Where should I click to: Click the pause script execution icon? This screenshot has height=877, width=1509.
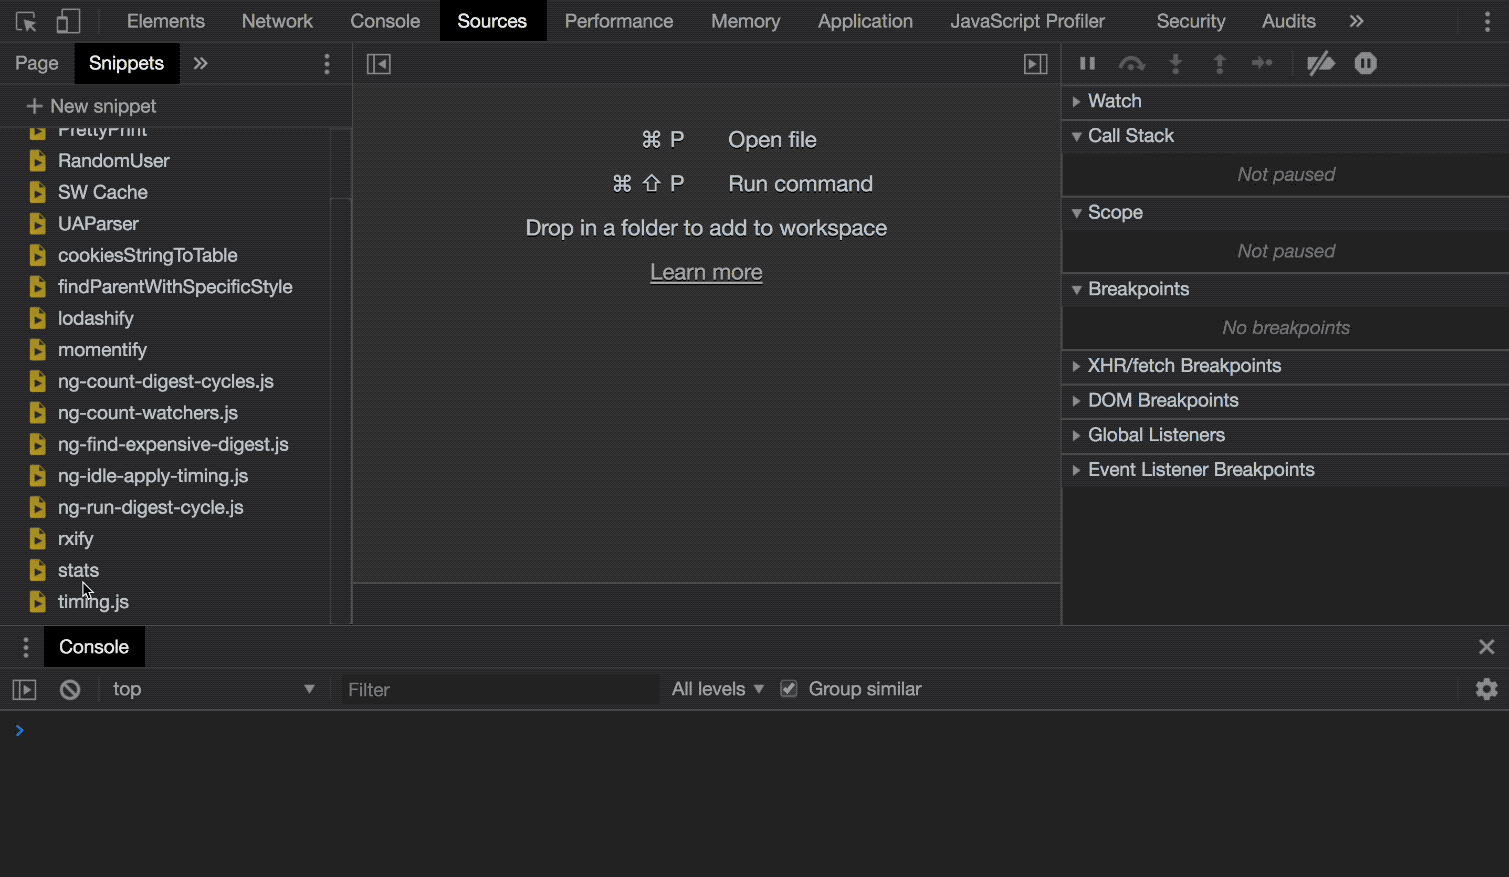pos(1087,63)
